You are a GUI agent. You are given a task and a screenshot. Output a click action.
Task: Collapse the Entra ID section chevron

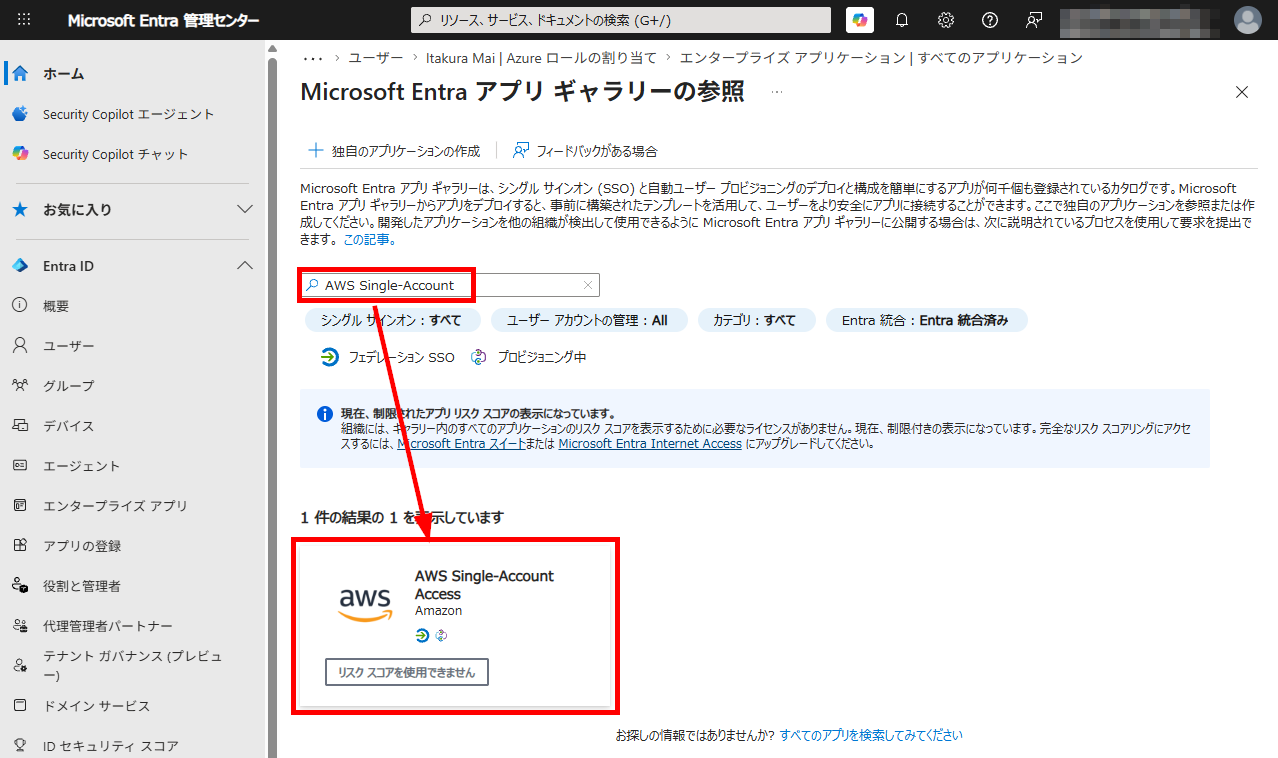[x=244, y=266]
